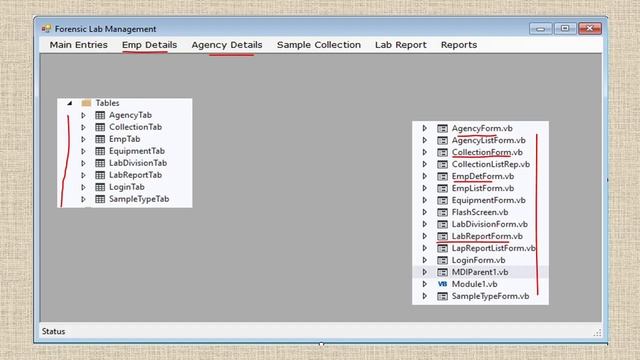Click the AgencyTab table icon
The image size is (640, 360).
coord(100,116)
